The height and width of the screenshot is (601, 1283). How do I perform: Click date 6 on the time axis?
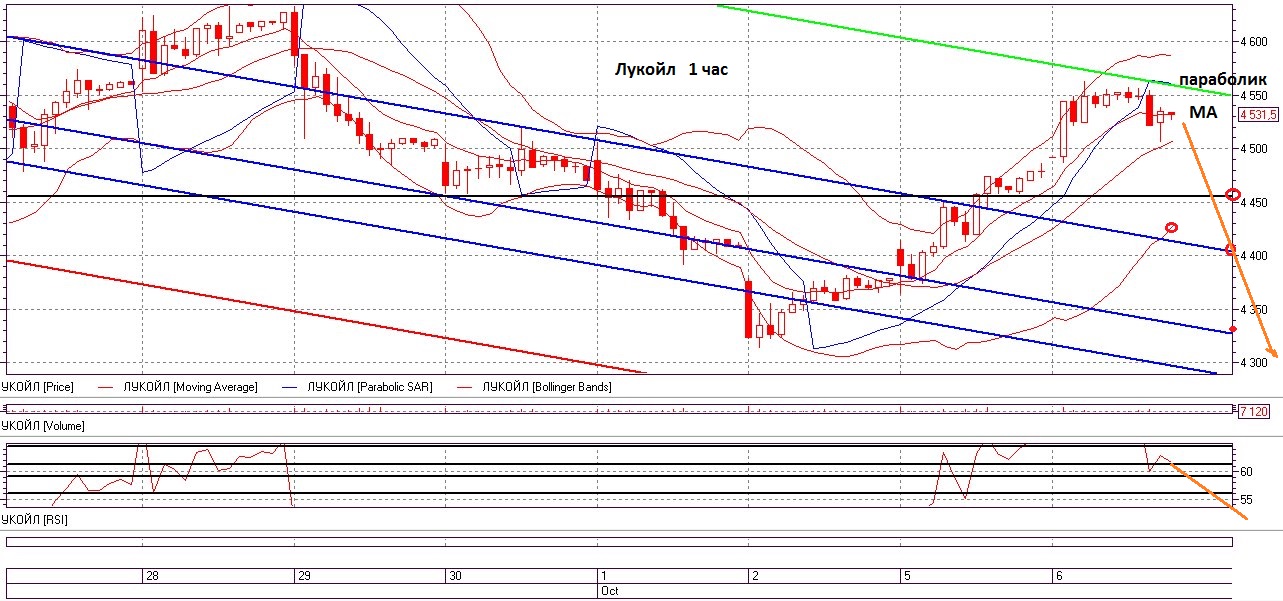pyautogui.click(x=1059, y=577)
